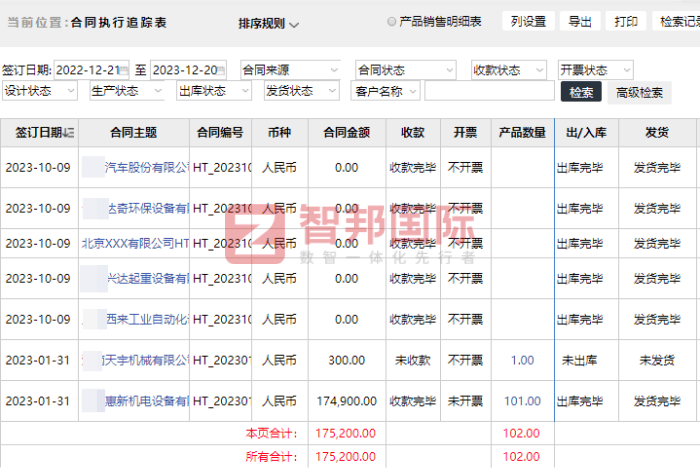The width and height of the screenshot is (700, 468).
Task: Click the 合同金额 column header
Action: [346, 133]
